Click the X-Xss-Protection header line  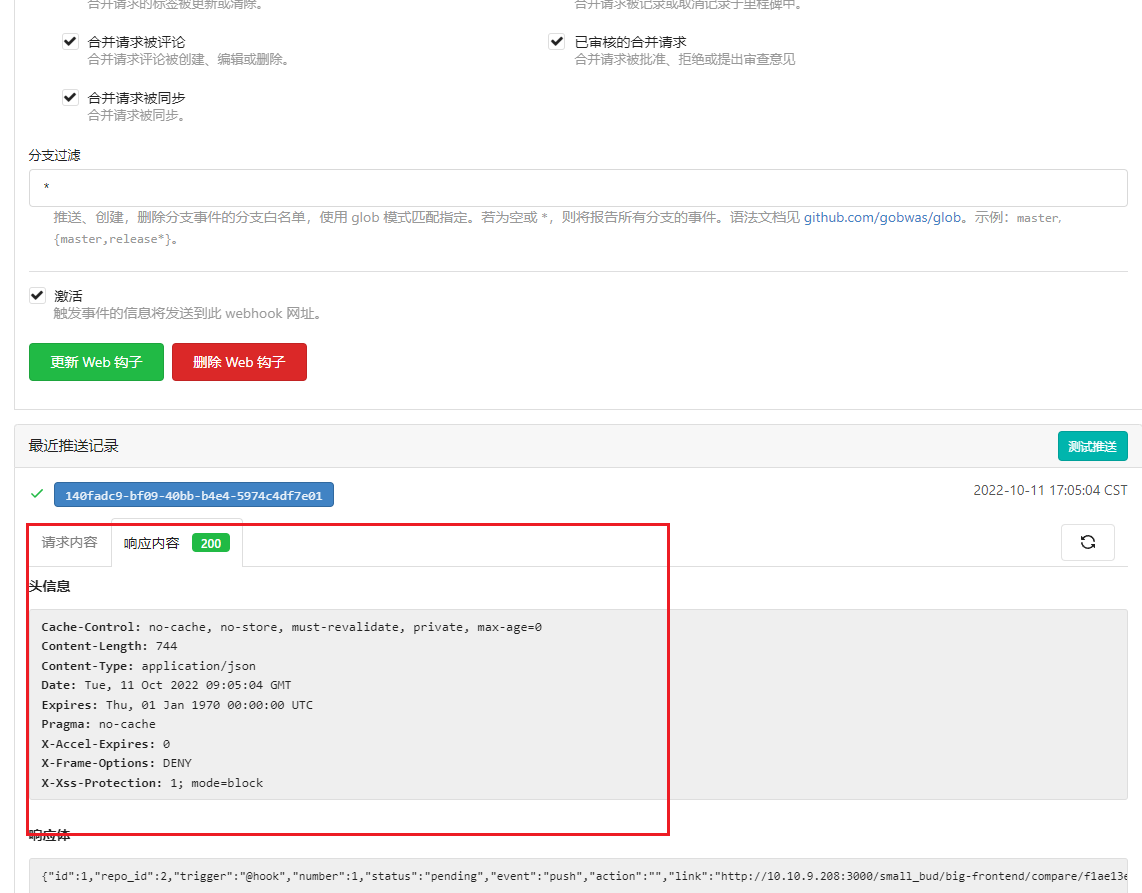point(152,783)
